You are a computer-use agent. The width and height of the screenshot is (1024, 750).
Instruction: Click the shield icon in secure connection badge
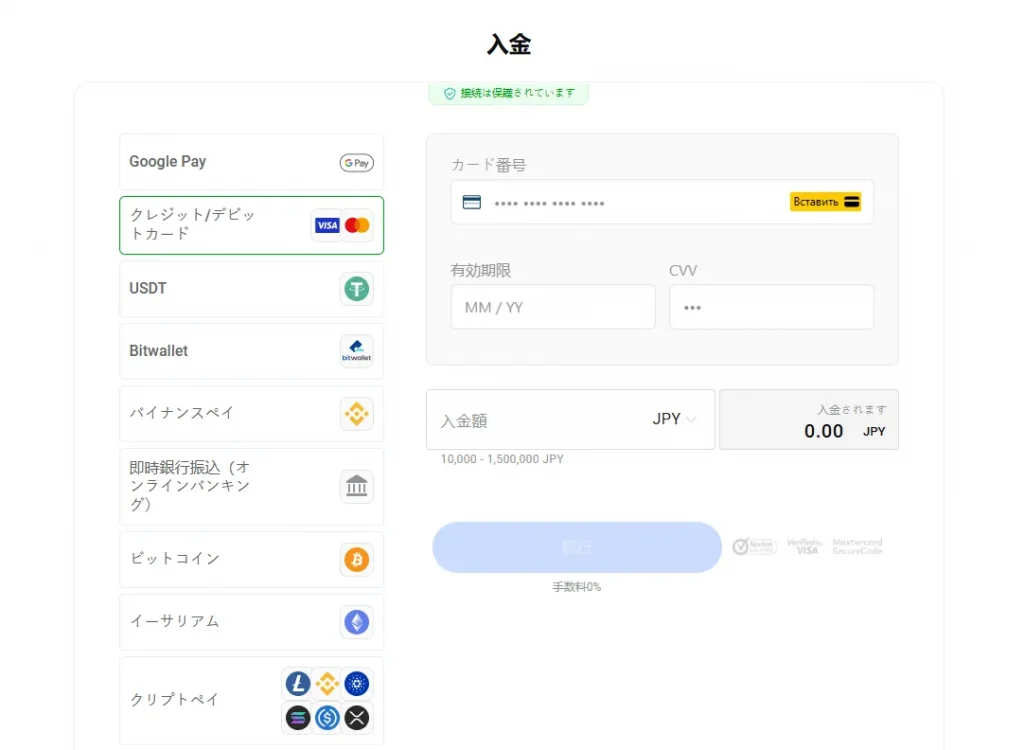450,93
